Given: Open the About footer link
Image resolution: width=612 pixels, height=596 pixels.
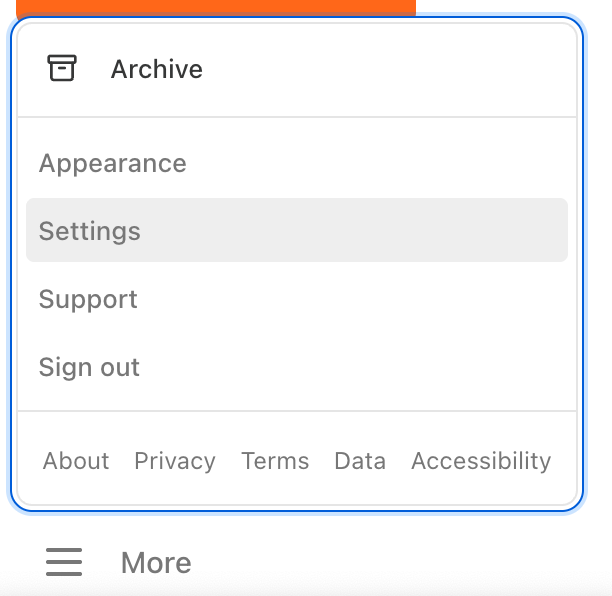Looking at the screenshot, I should tap(76, 461).
